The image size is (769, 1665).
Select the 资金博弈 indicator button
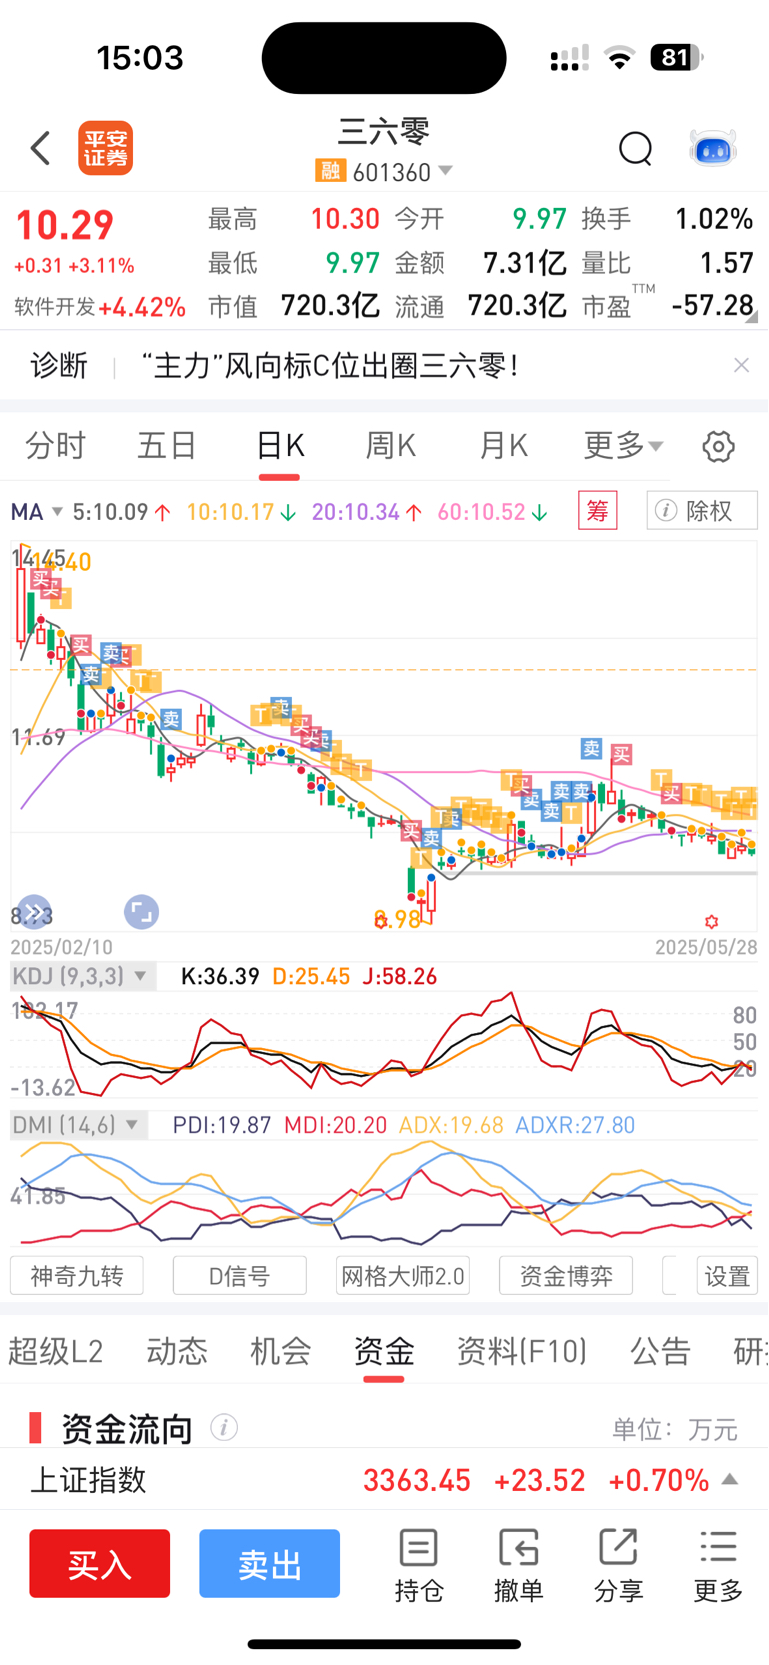(x=566, y=1276)
